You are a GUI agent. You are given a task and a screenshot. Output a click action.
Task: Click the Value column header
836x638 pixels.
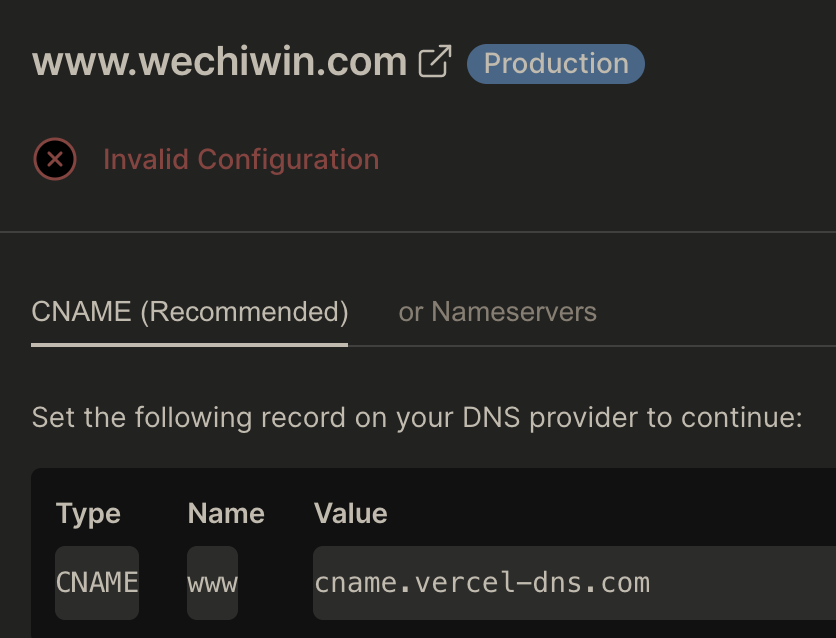click(x=350, y=514)
